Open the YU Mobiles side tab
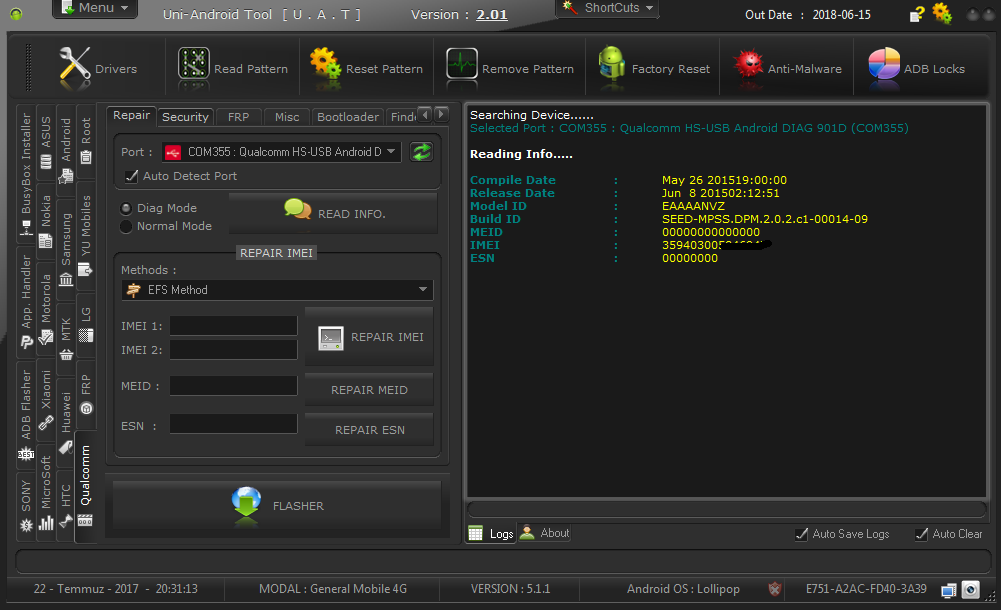This screenshot has height=610, width=1001. point(86,235)
